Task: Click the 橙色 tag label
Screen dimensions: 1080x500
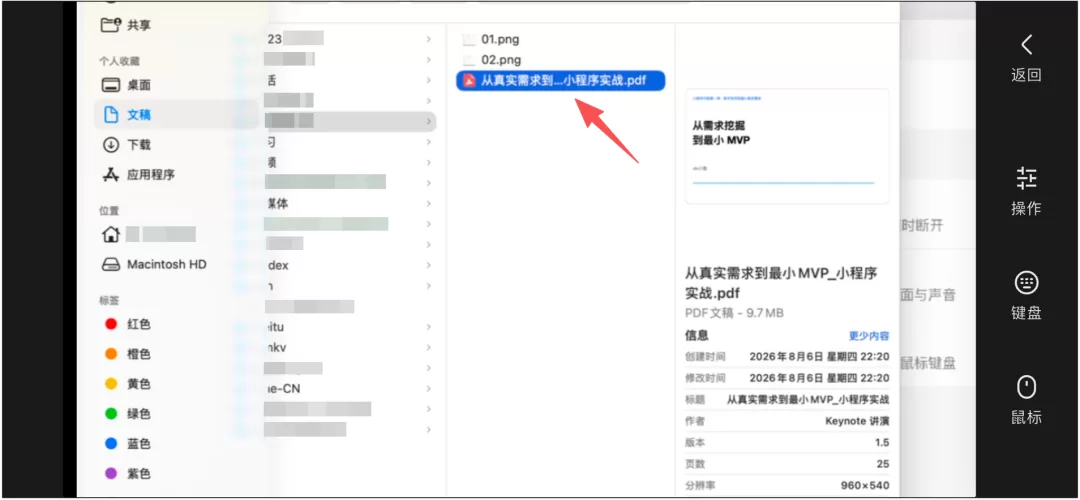Action: (x=139, y=354)
